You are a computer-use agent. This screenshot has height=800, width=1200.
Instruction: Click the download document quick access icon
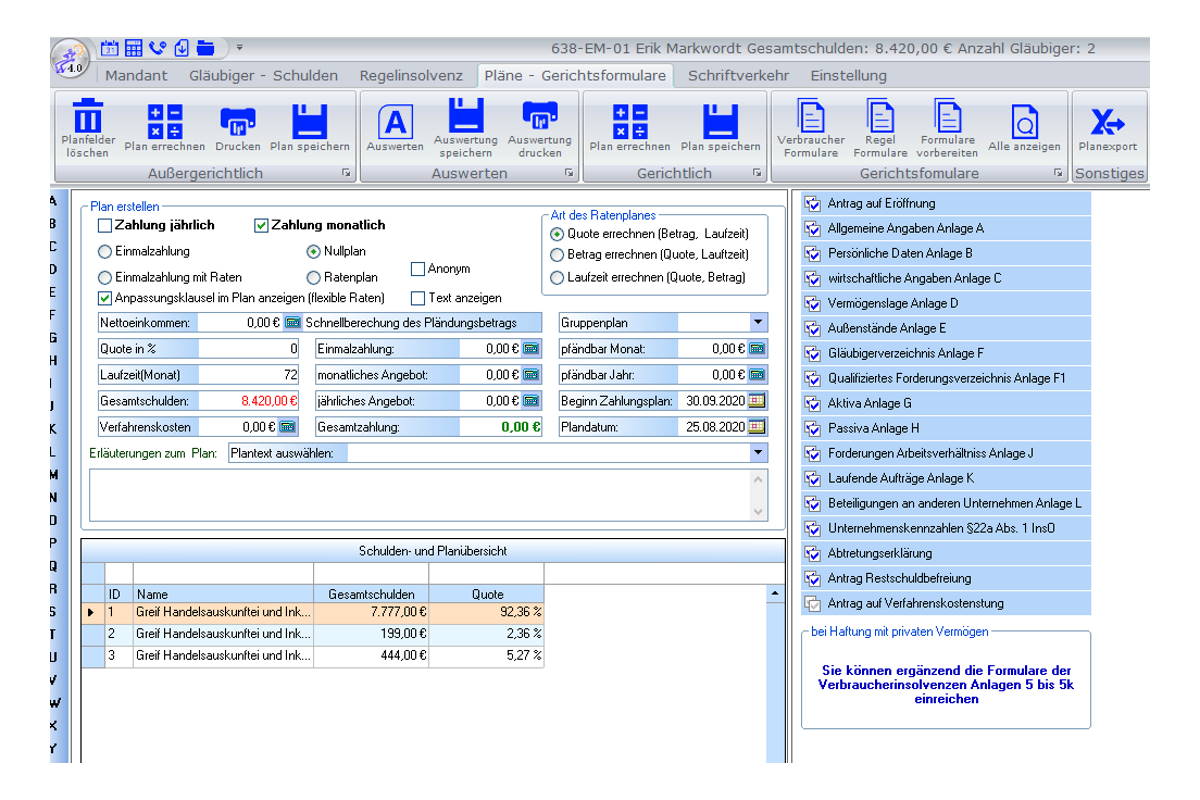pos(181,48)
